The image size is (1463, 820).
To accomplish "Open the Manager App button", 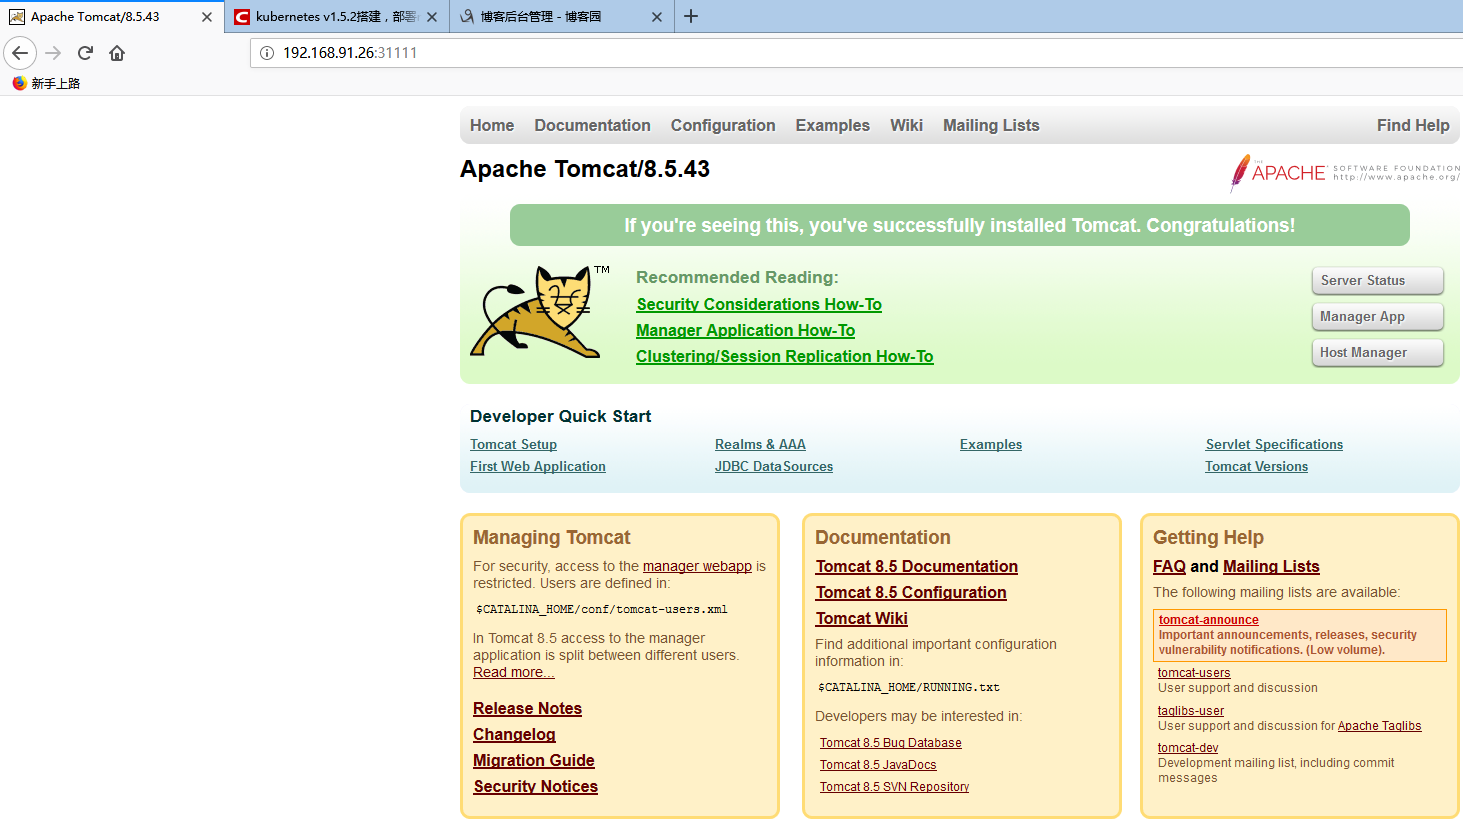I will click(1376, 317).
